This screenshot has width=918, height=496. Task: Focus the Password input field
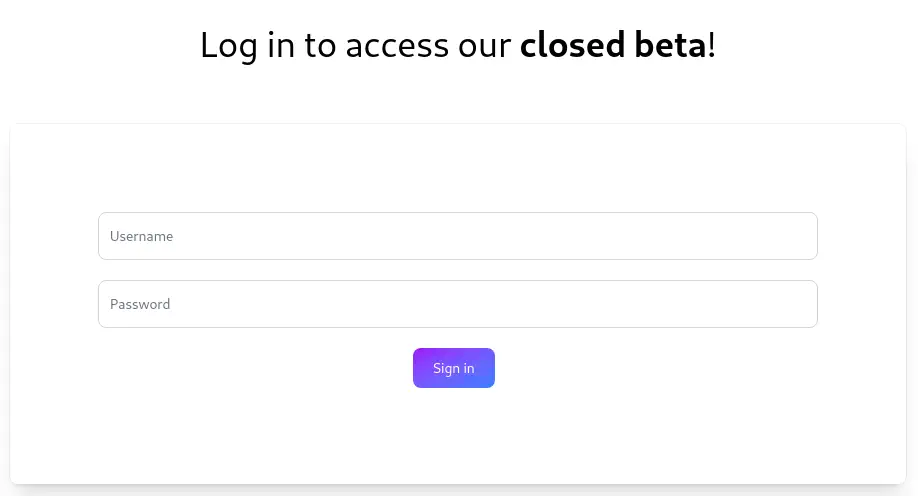457,304
